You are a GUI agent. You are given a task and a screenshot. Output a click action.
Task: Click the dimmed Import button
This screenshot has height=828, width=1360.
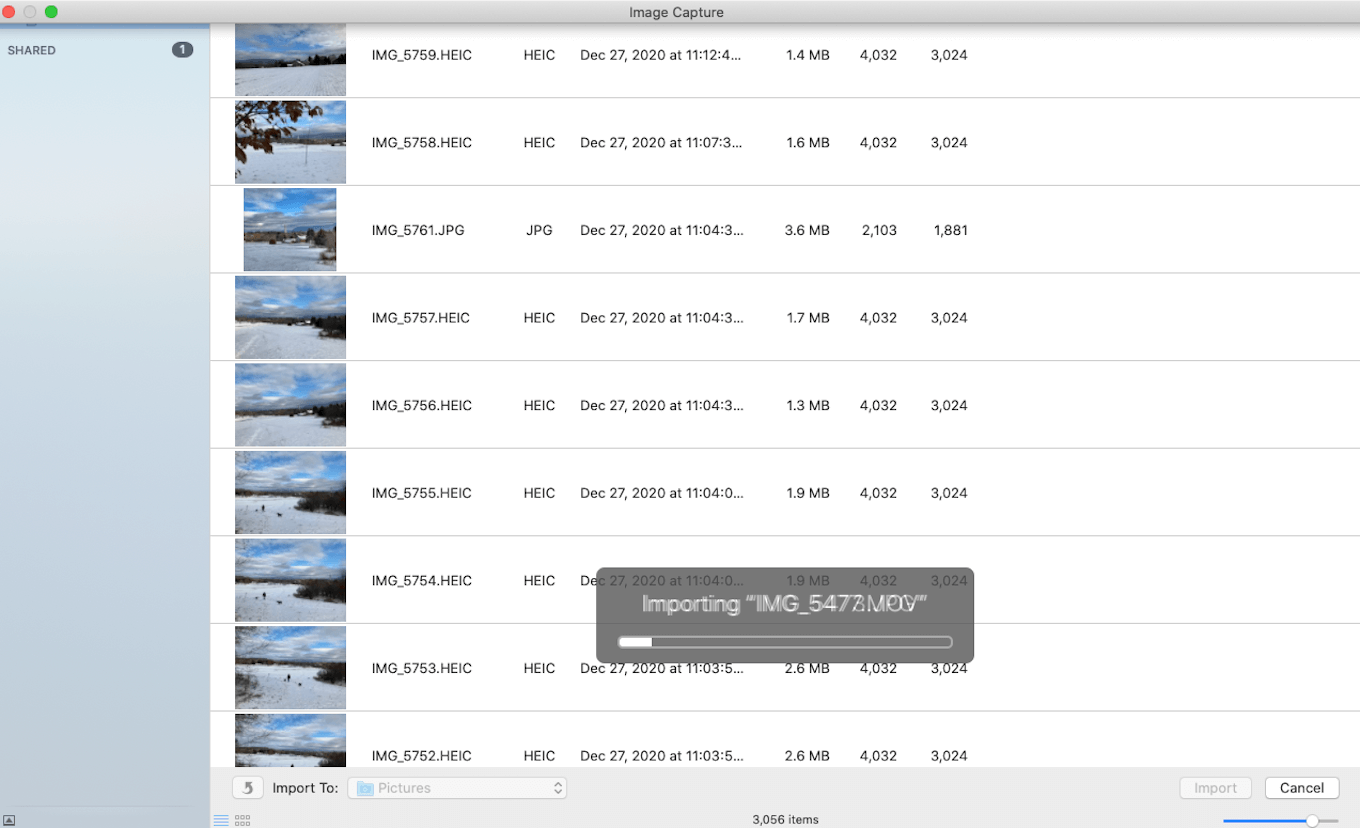tap(1216, 788)
